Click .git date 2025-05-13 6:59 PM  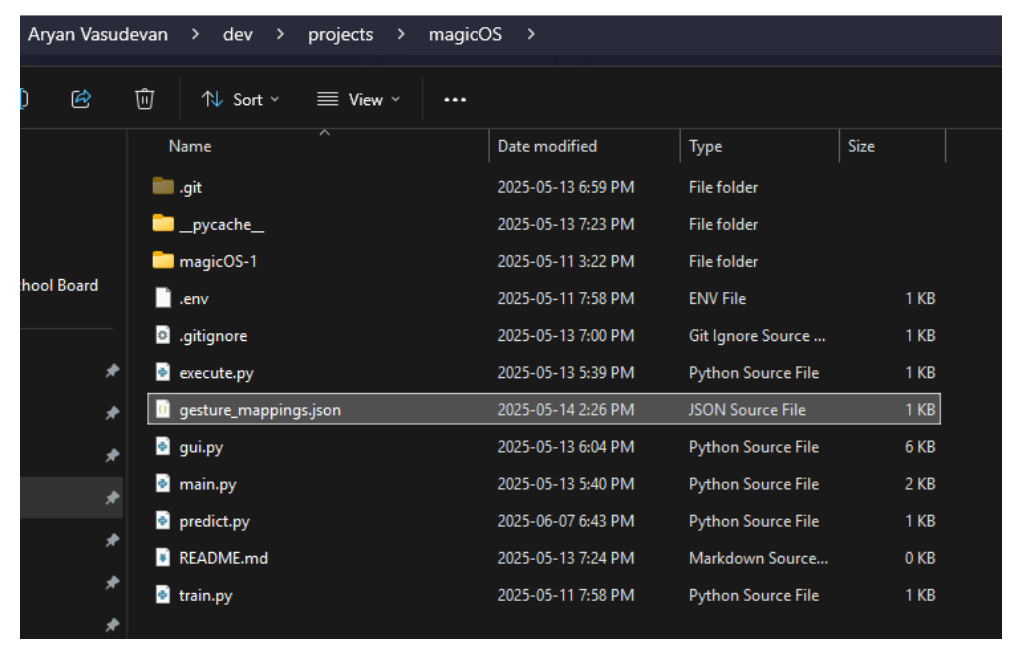coord(565,187)
